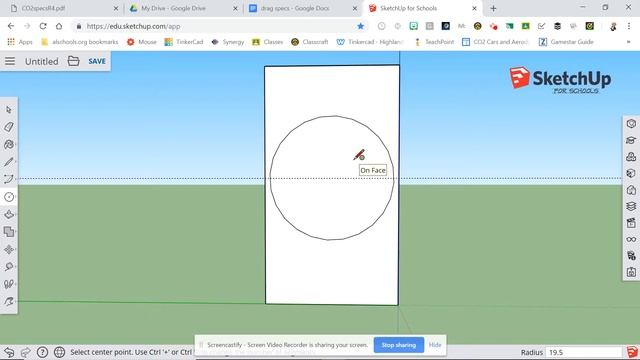Go to the browser home page
Viewport: 640px width, 360px height.
59,26
